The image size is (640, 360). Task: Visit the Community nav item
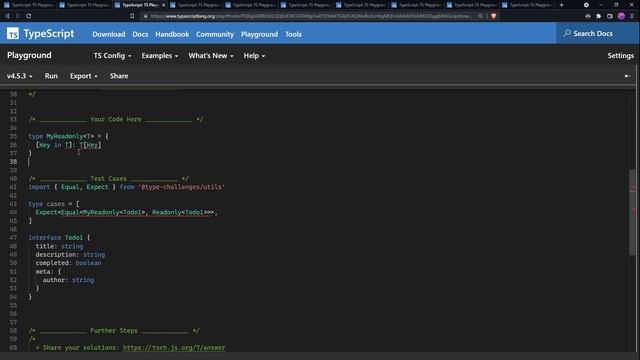click(215, 34)
